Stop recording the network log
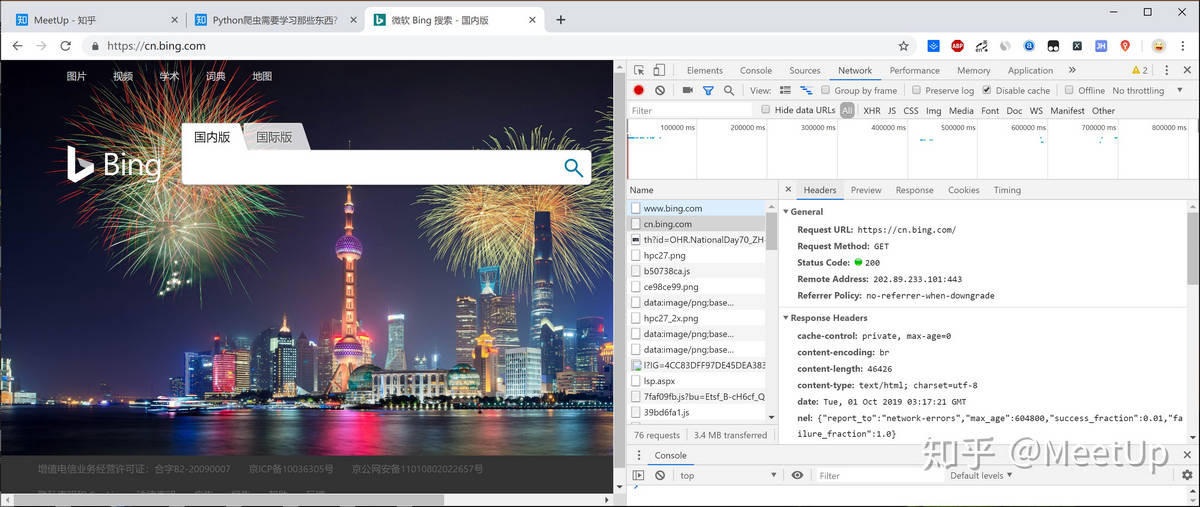The width and height of the screenshot is (1200, 507). point(639,90)
